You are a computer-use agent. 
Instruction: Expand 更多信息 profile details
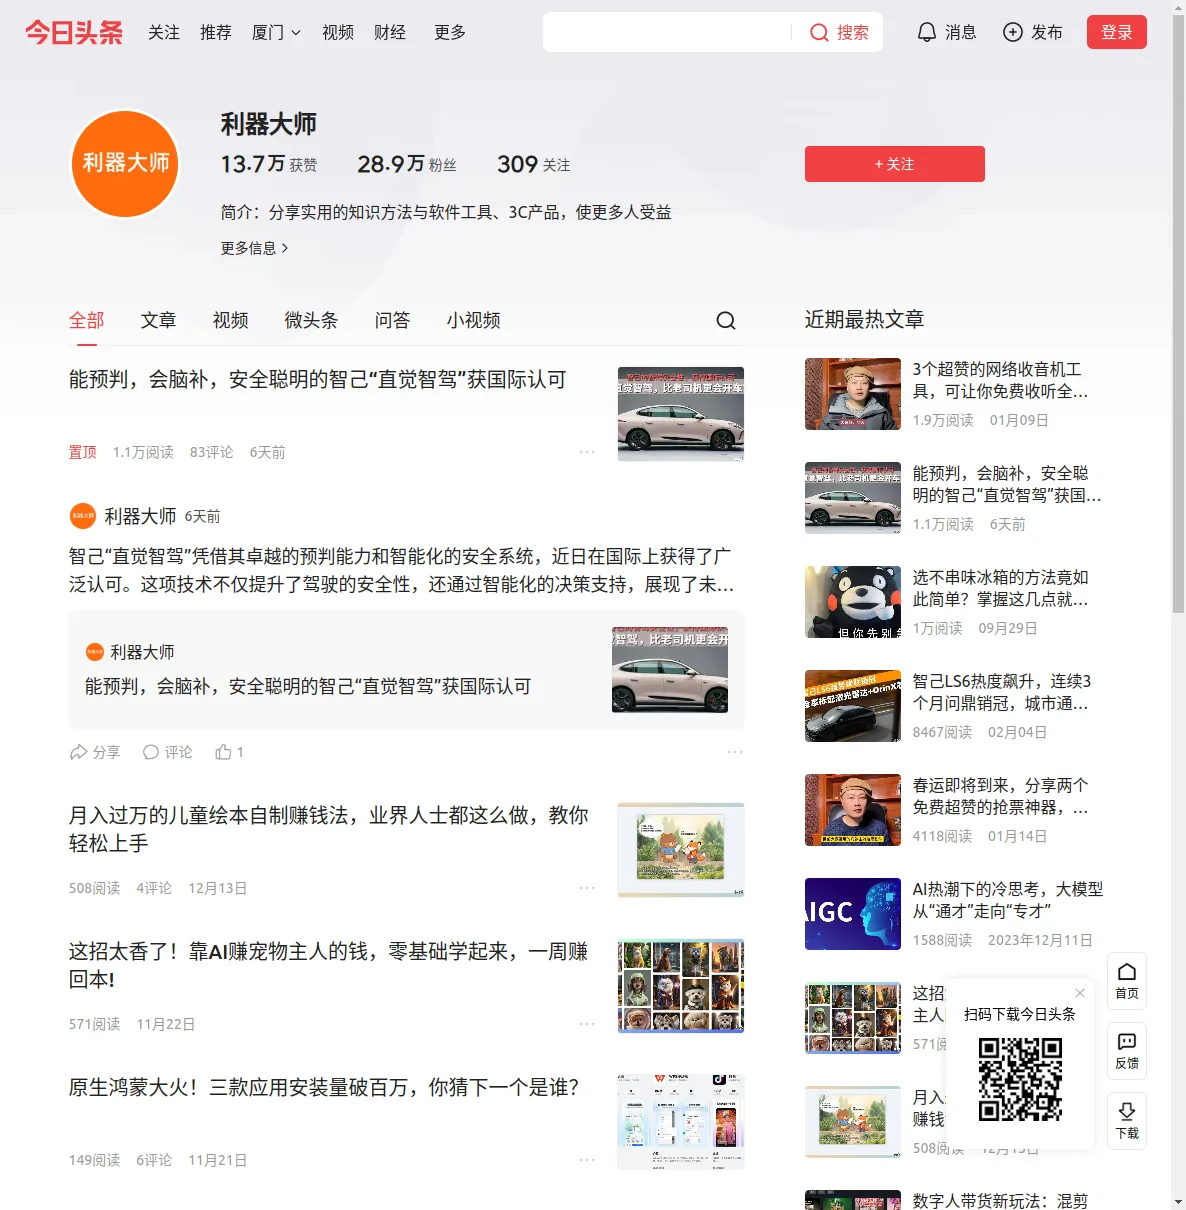point(254,248)
